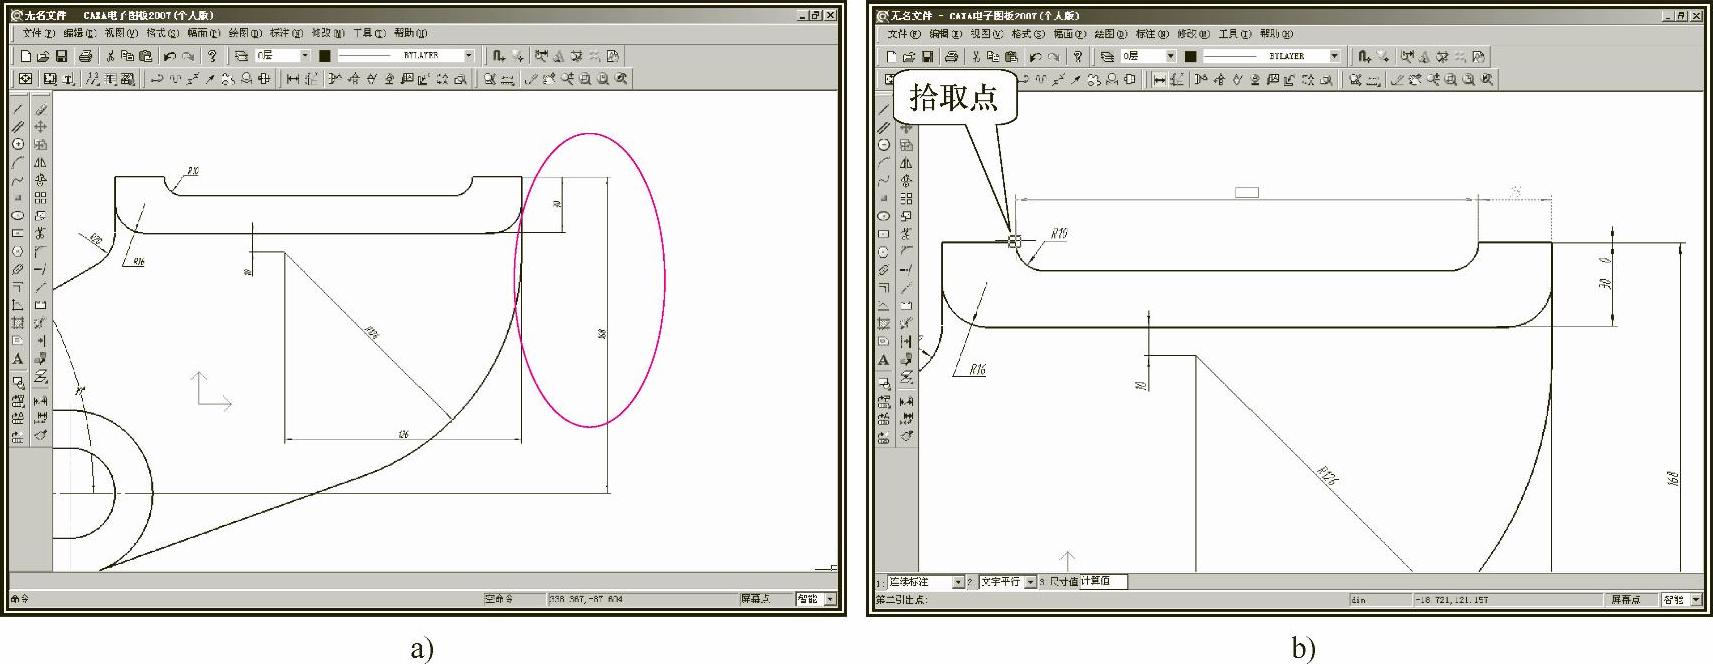The image size is (1713, 664).
Task: Open 修改 menu in right window
Action: (x=1193, y=33)
